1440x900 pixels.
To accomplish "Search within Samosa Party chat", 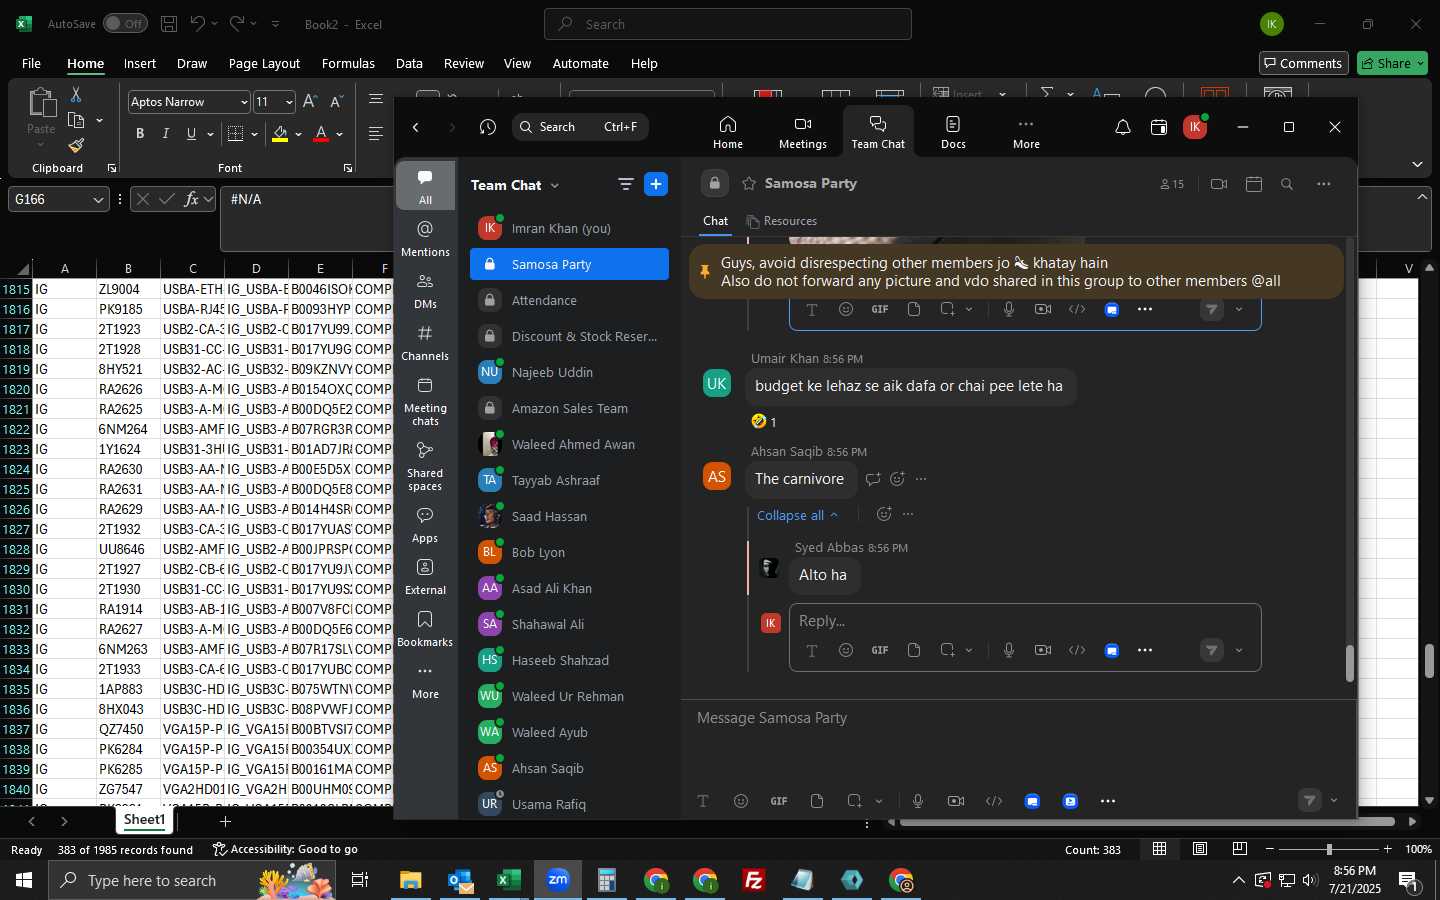I will pos(1287,184).
